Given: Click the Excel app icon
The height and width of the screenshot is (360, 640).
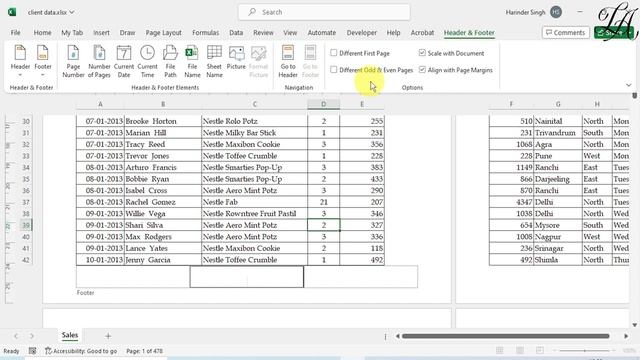Looking at the screenshot, I should [12, 12].
